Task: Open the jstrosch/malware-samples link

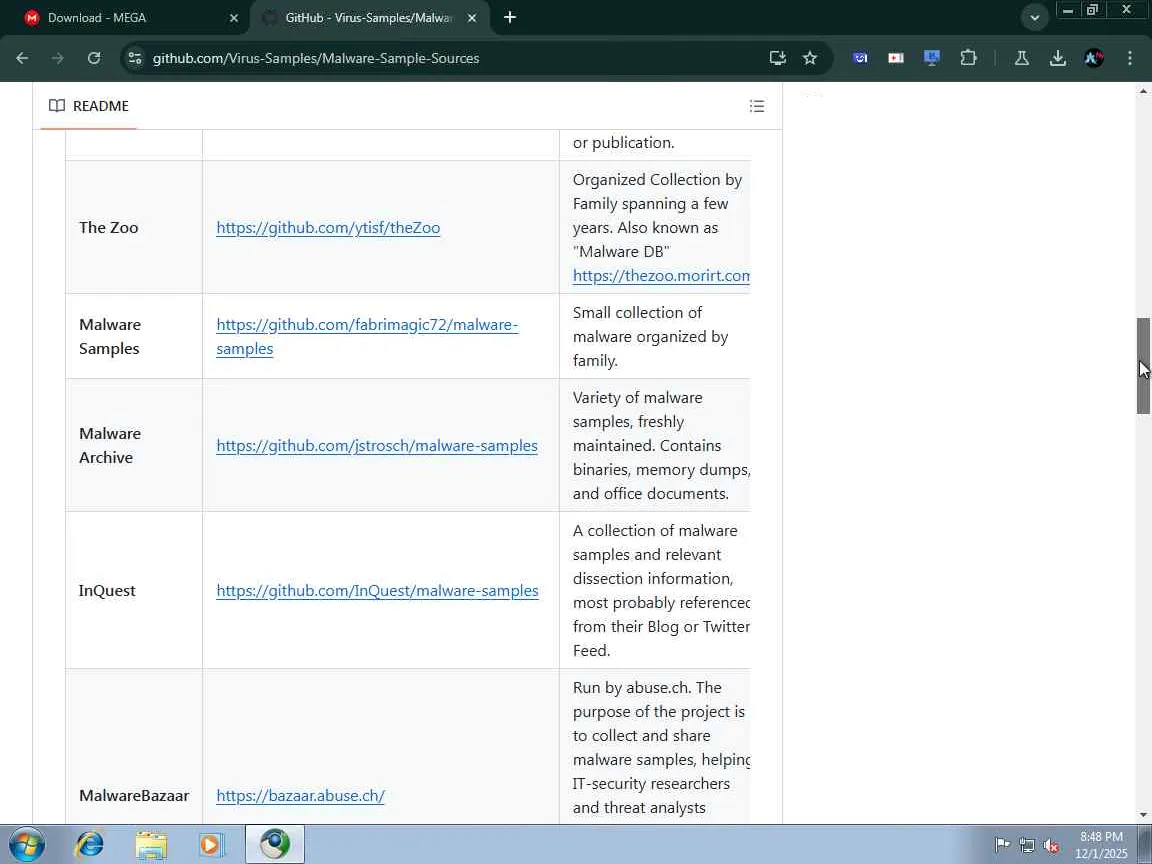Action: pos(377,446)
